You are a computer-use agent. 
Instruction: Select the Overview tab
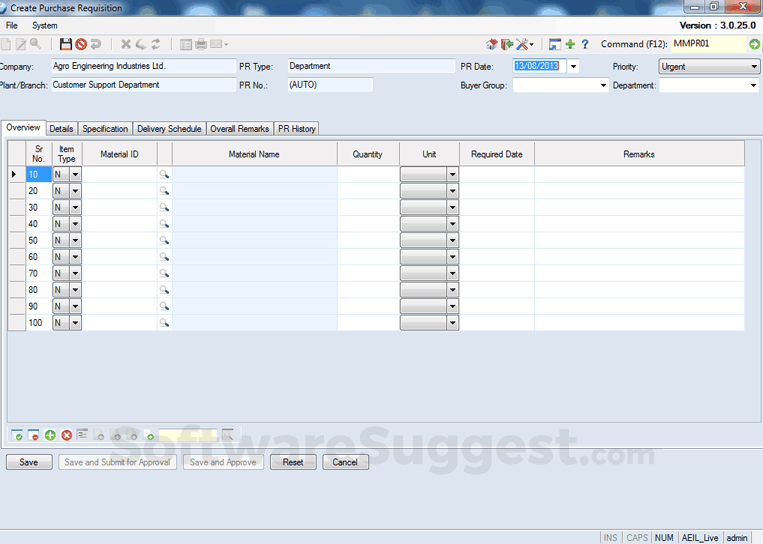click(23, 127)
